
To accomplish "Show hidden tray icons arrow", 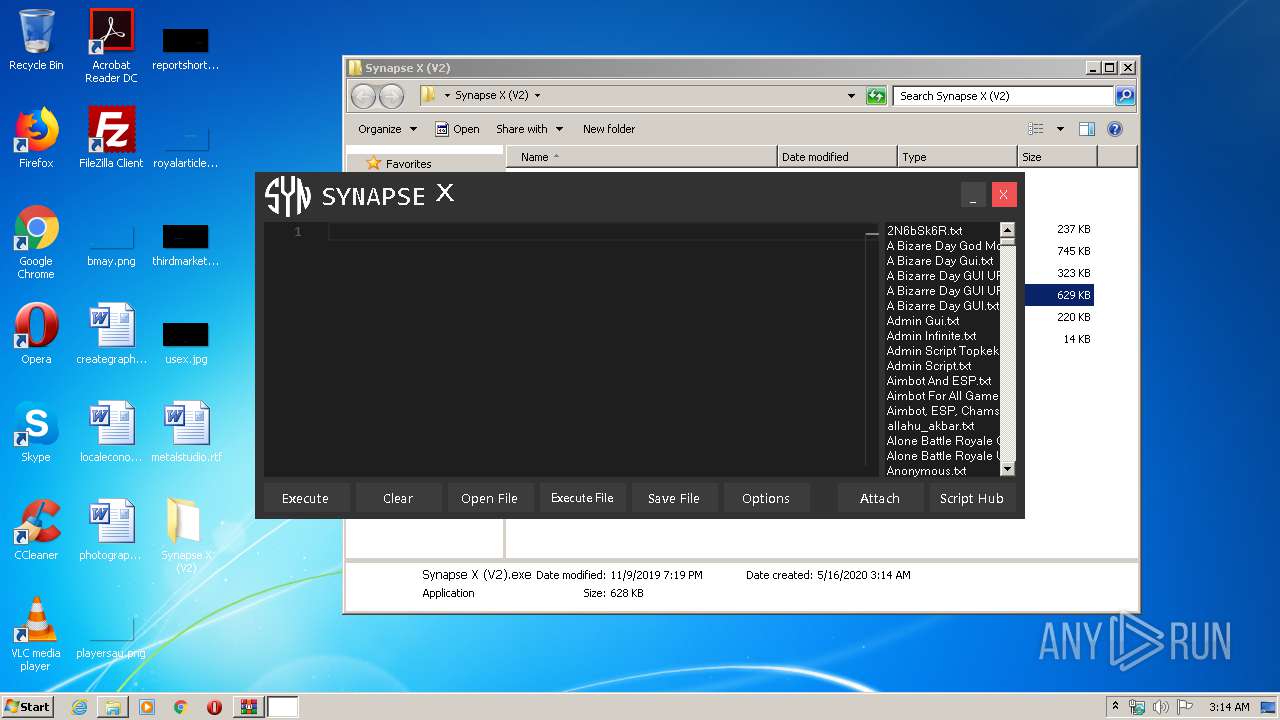I will 1116,706.
